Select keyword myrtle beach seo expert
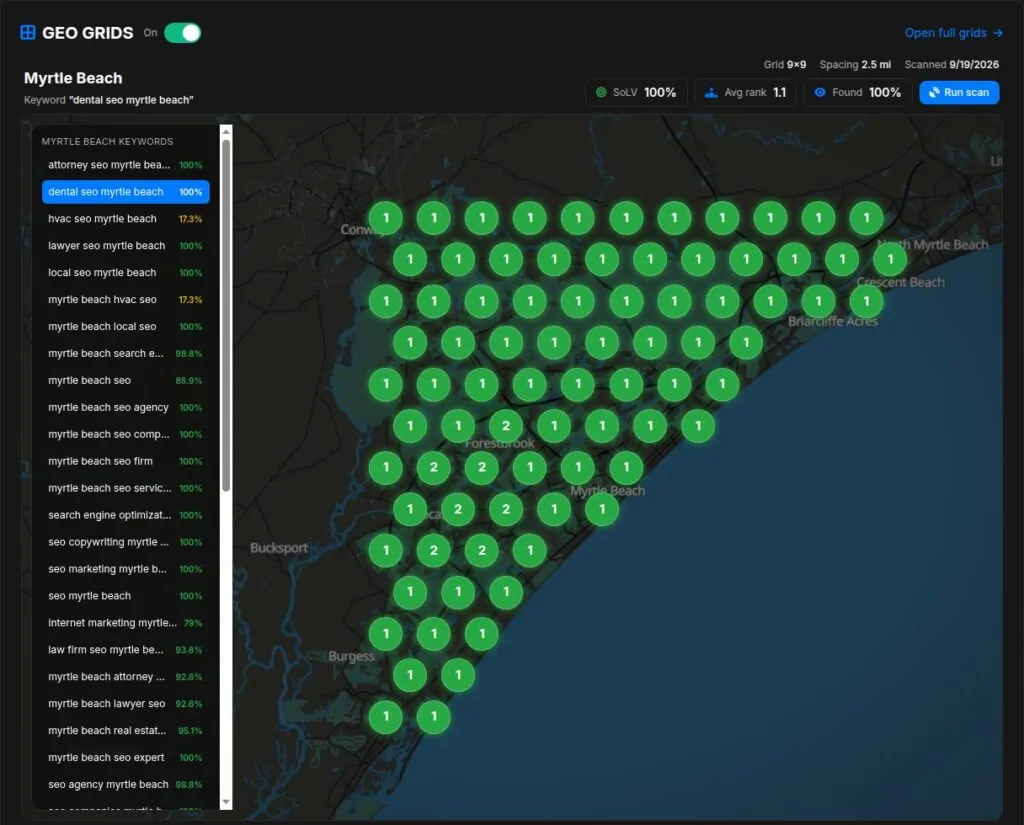Image resolution: width=1024 pixels, height=825 pixels. pyautogui.click(x=125, y=757)
